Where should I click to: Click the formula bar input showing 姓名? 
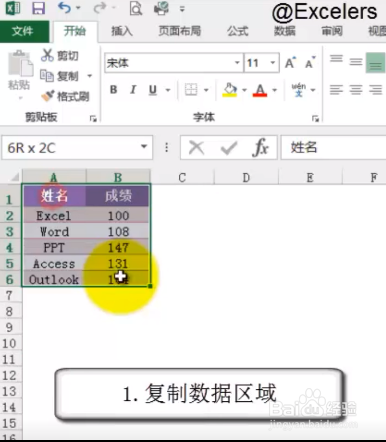pyautogui.click(x=333, y=147)
